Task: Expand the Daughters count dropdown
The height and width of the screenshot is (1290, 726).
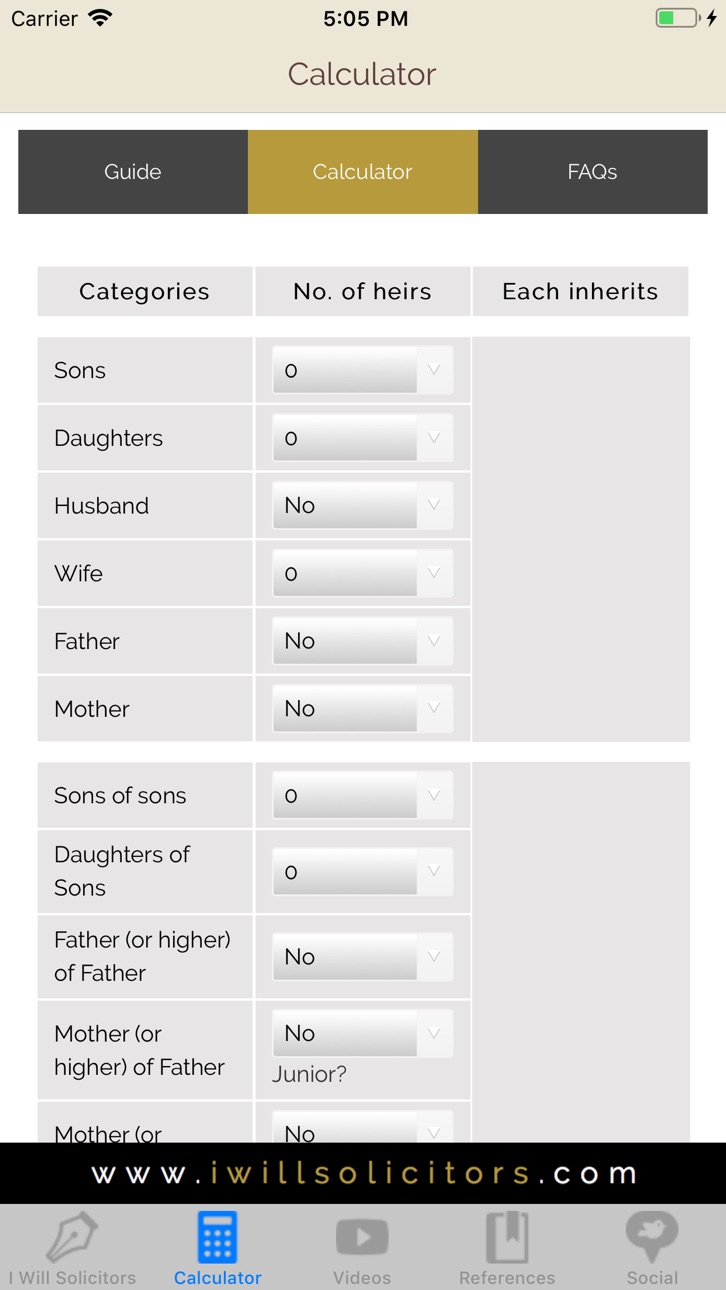Action: tap(362, 438)
